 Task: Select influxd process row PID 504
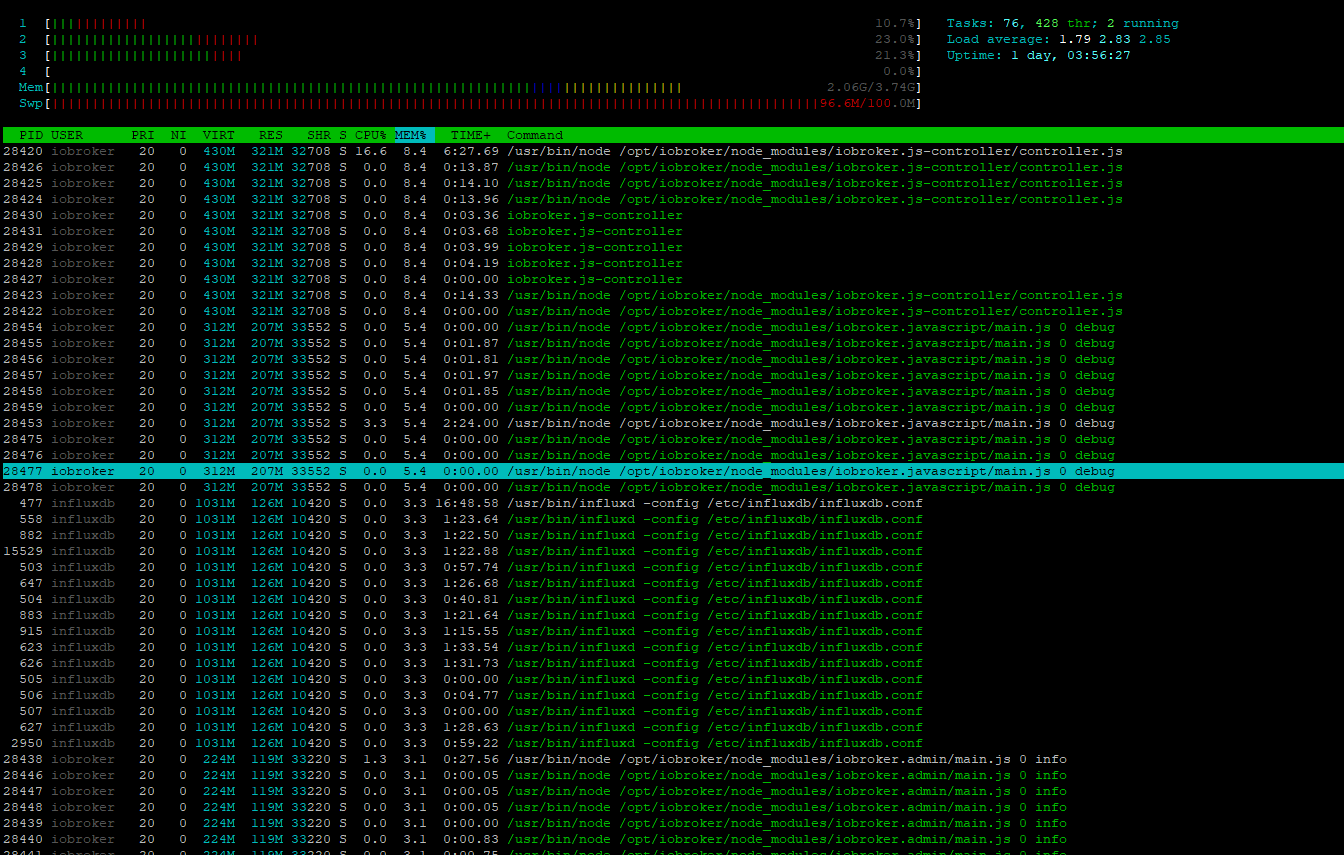point(672,599)
